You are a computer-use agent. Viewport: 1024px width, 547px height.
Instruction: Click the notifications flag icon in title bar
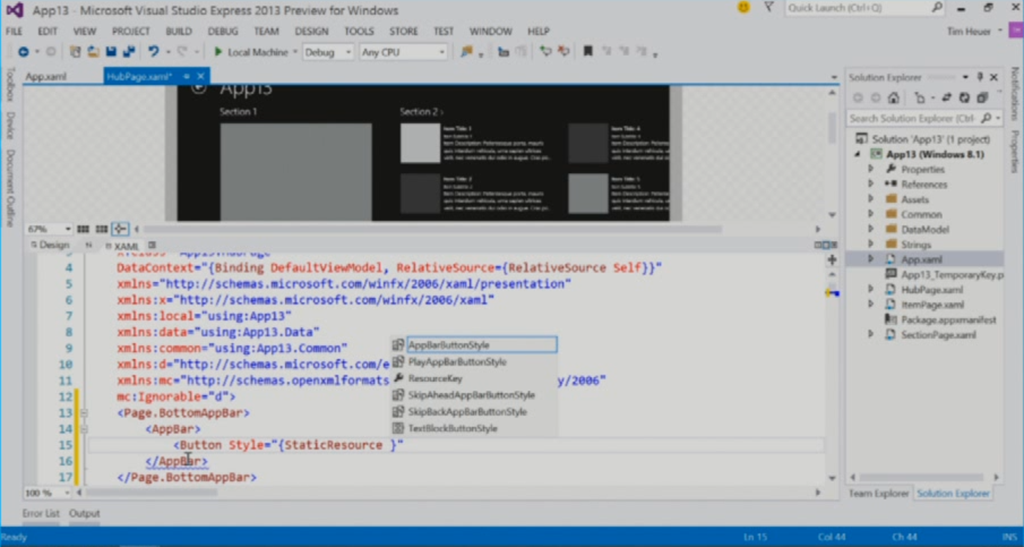pos(769,7)
